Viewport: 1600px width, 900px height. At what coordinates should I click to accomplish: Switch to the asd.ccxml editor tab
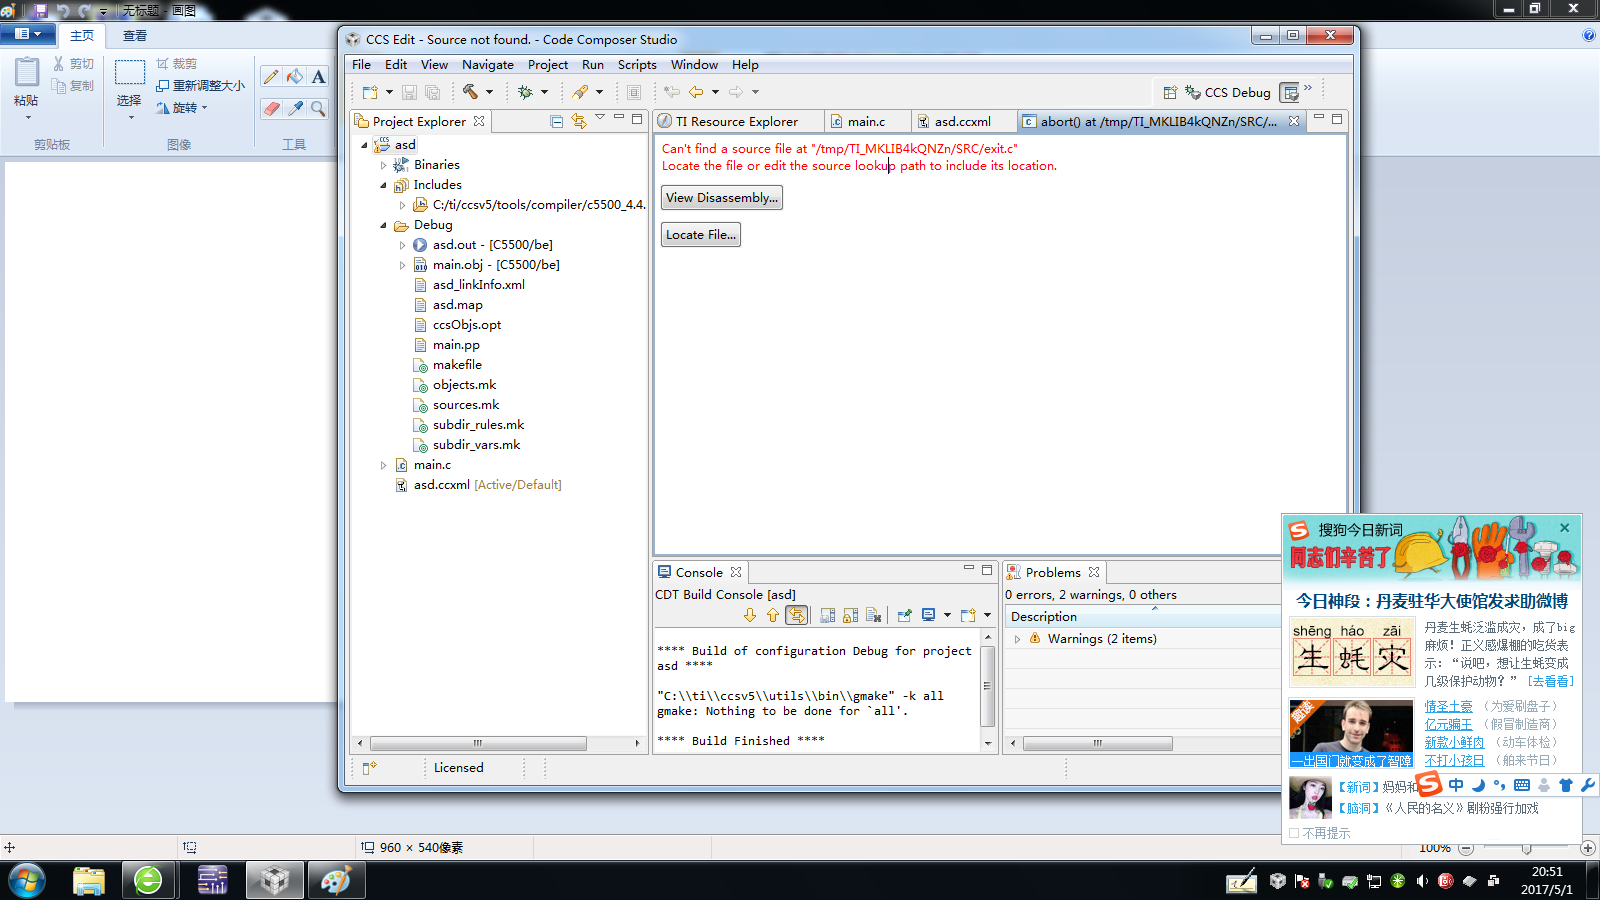click(963, 121)
